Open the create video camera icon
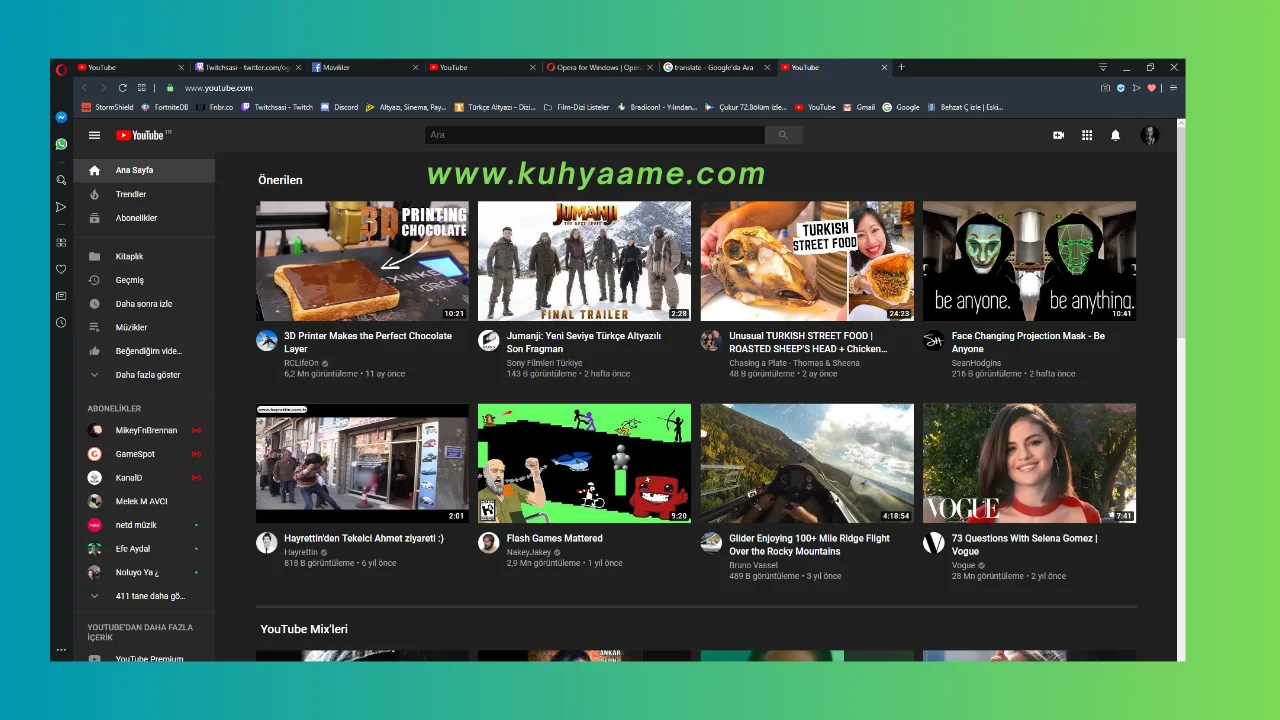The width and height of the screenshot is (1280, 720). coord(1058,135)
